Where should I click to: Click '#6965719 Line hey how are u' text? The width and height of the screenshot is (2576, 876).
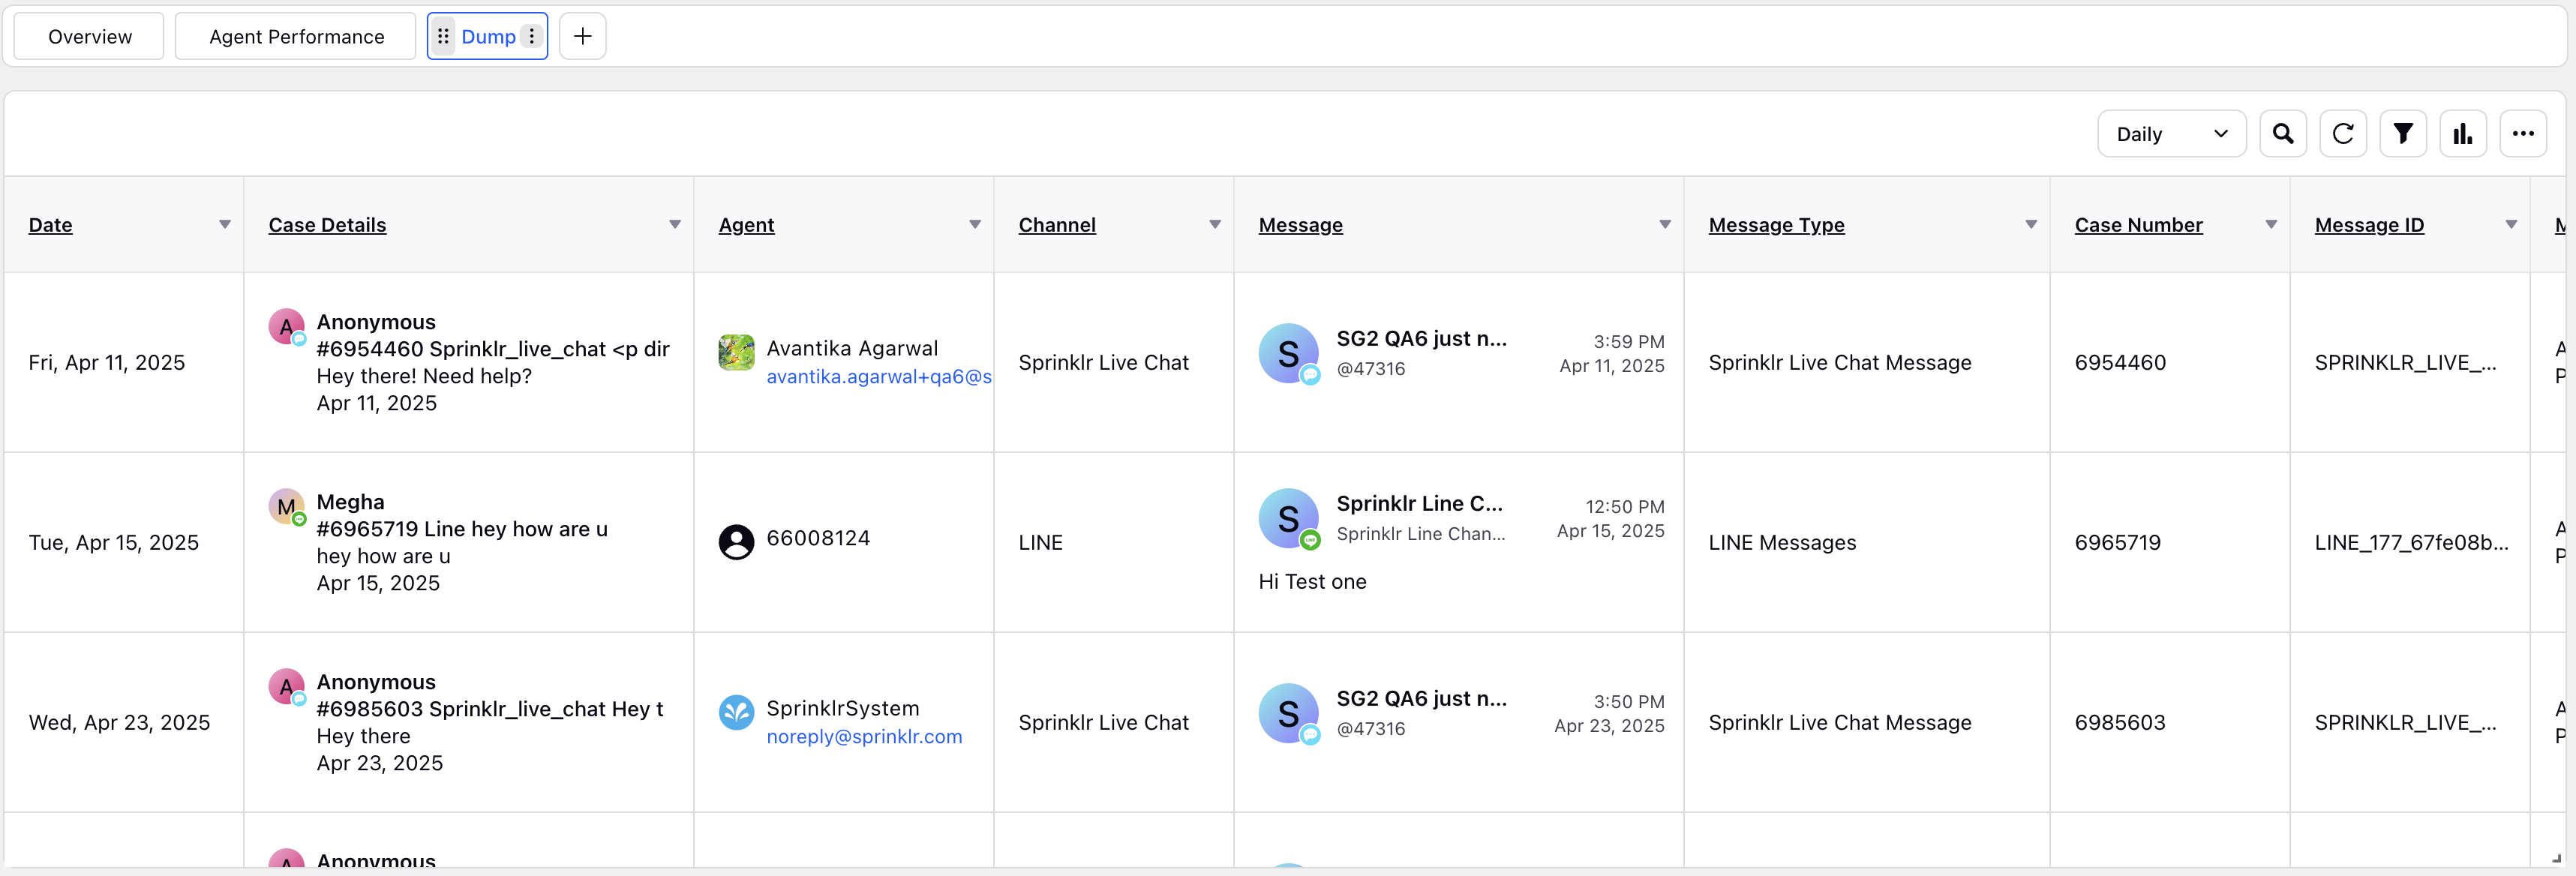click(x=462, y=529)
